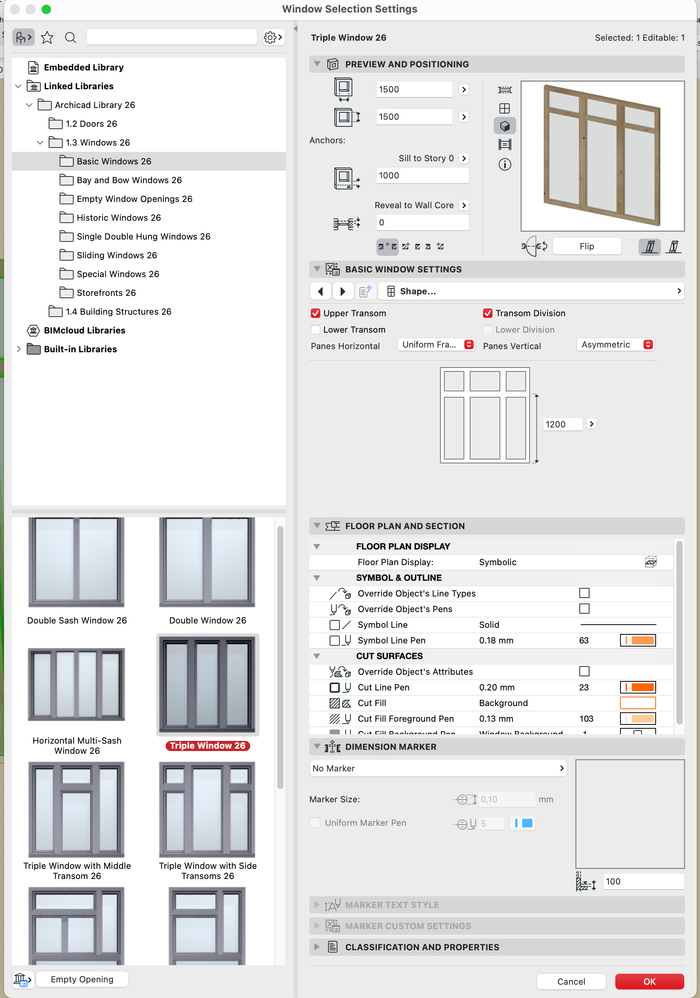The width and height of the screenshot is (700, 998).
Task: Click the reveal depth icon
Action: point(346,223)
